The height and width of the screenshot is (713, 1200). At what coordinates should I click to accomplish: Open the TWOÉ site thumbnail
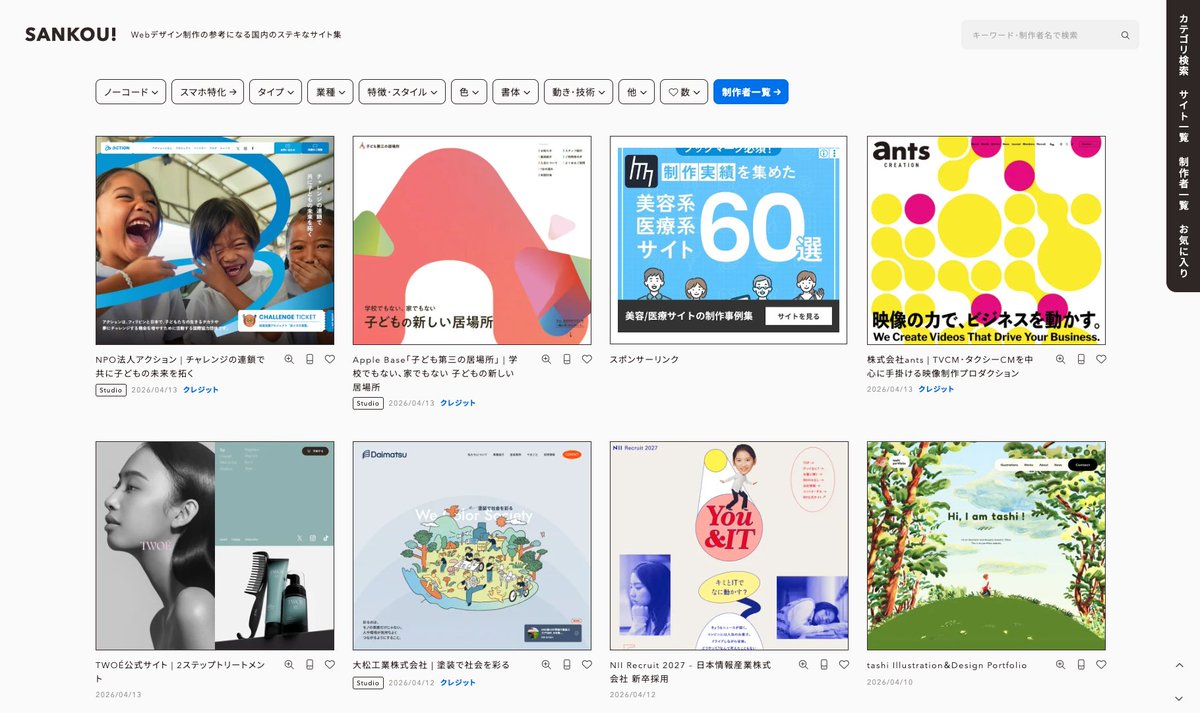tap(215, 546)
